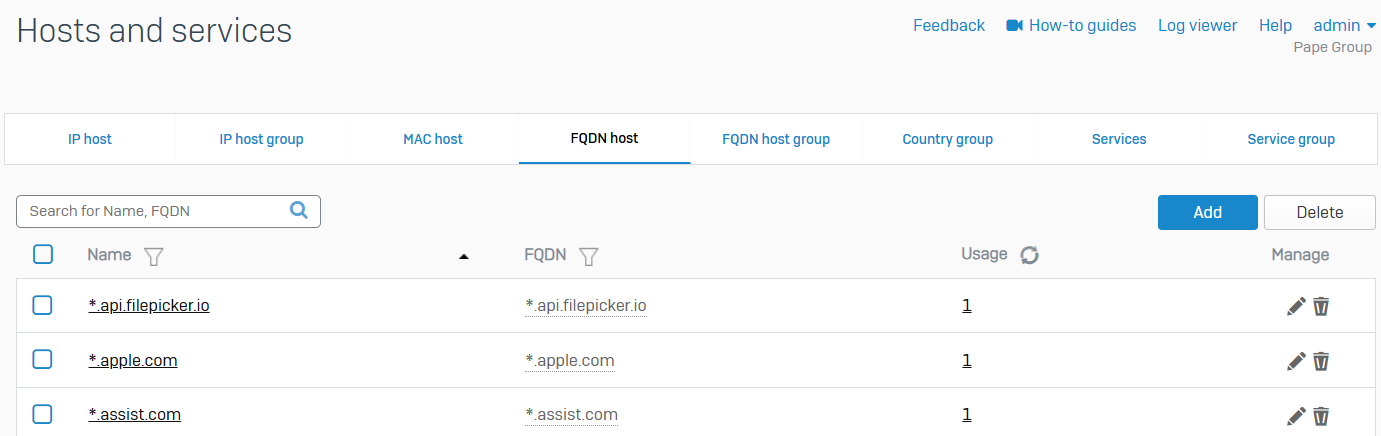
Task: Switch to the IP host tab
Action: [x=90, y=139]
